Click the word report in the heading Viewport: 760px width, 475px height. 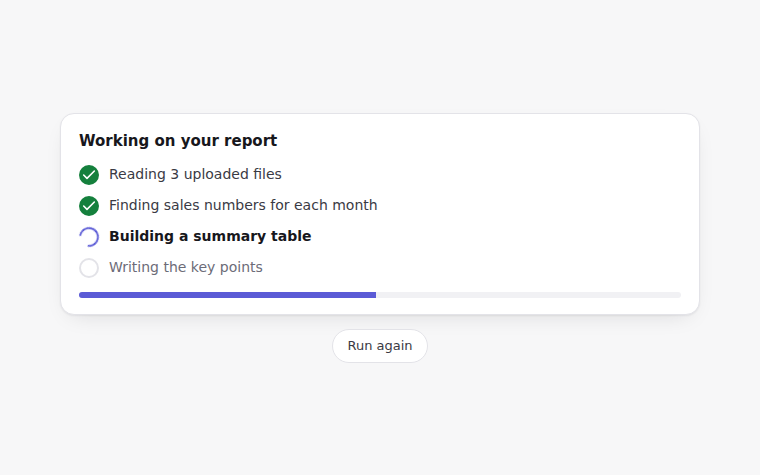(250, 141)
